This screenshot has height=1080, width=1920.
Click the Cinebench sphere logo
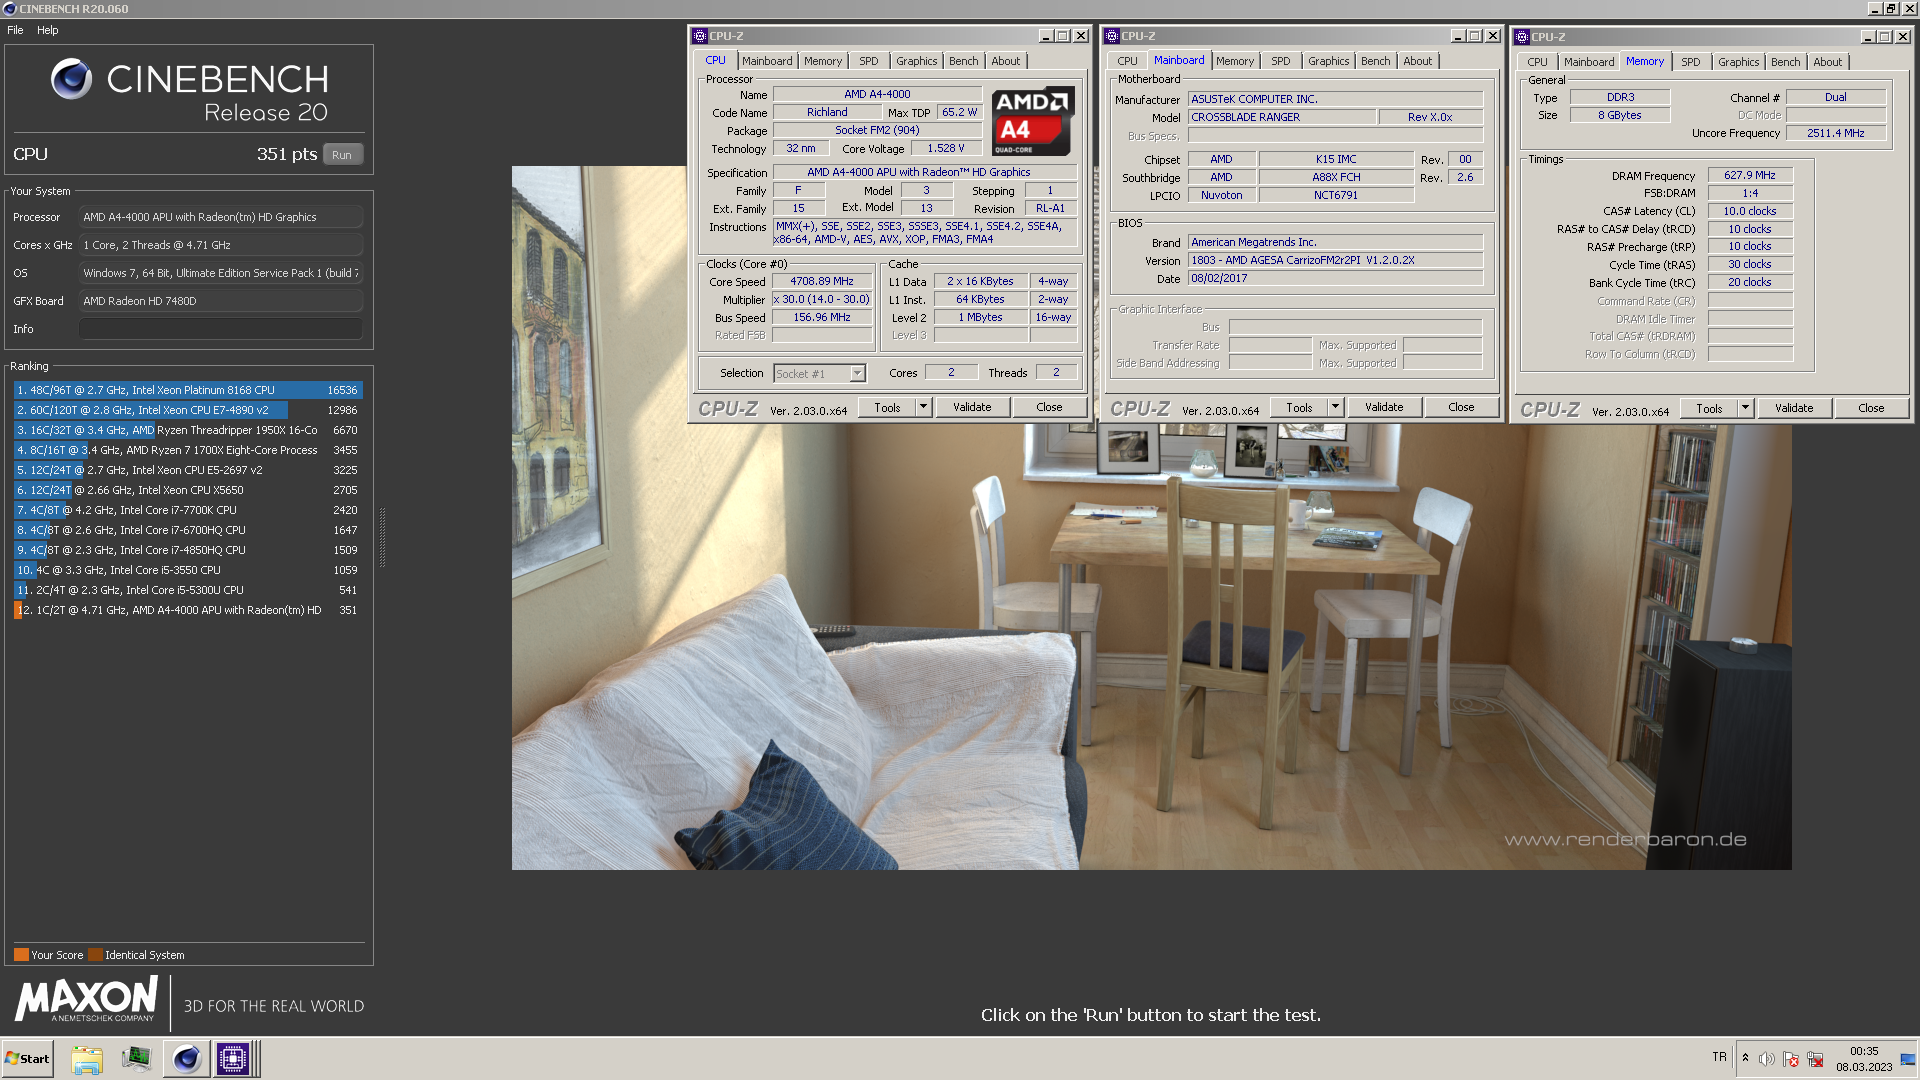coord(72,78)
